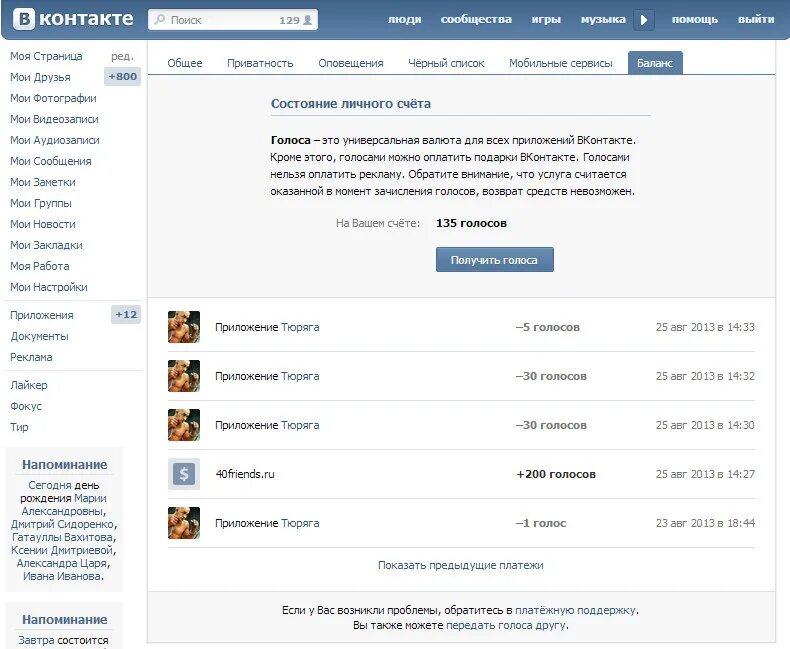Open Марии Александровны birthday link
This screenshot has width=790, height=649.
[x=64, y=504]
